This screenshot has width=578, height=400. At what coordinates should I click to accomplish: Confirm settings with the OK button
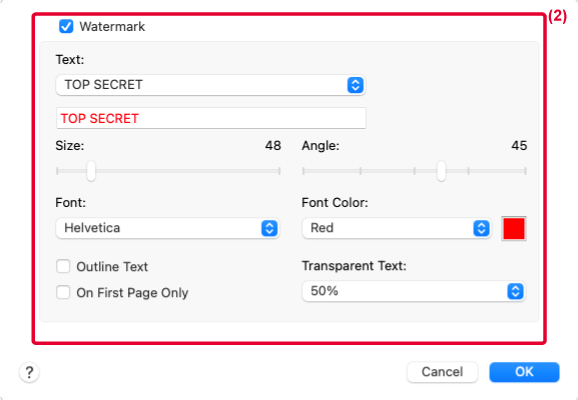pos(524,372)
